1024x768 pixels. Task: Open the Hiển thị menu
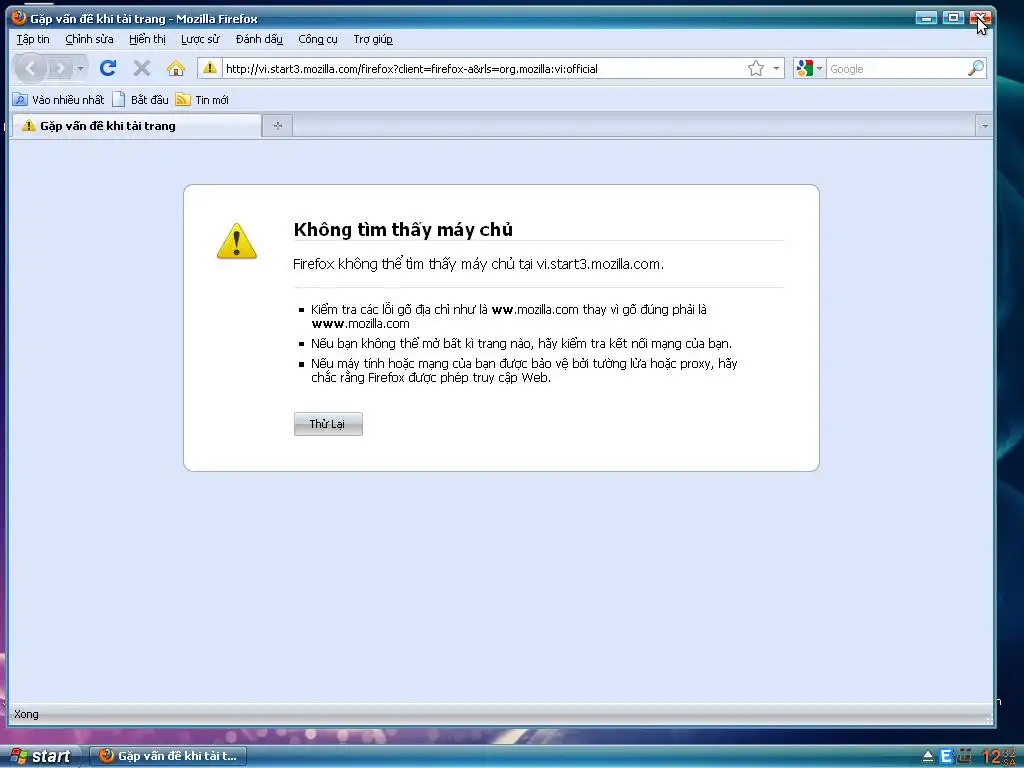pyautogui.click(x=147, y=39)
